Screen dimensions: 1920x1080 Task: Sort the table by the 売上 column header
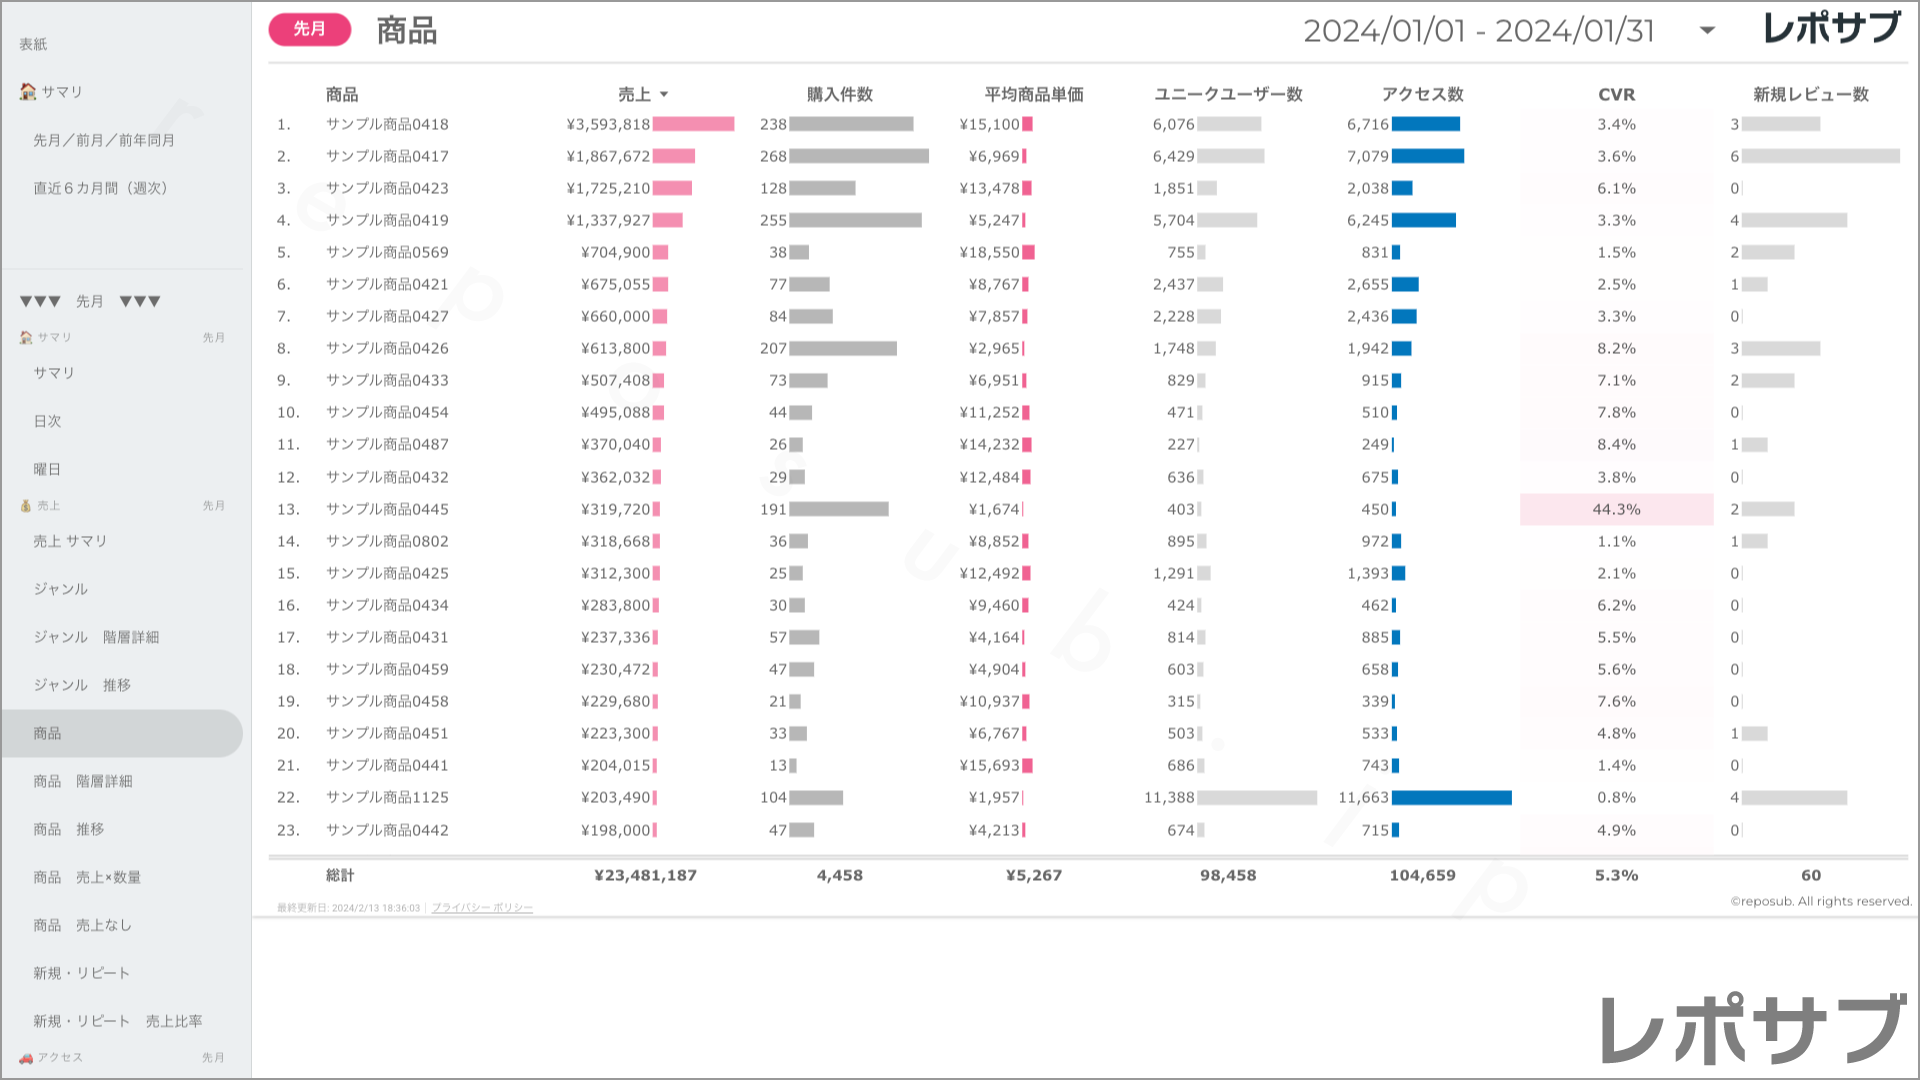coord(634,94)
